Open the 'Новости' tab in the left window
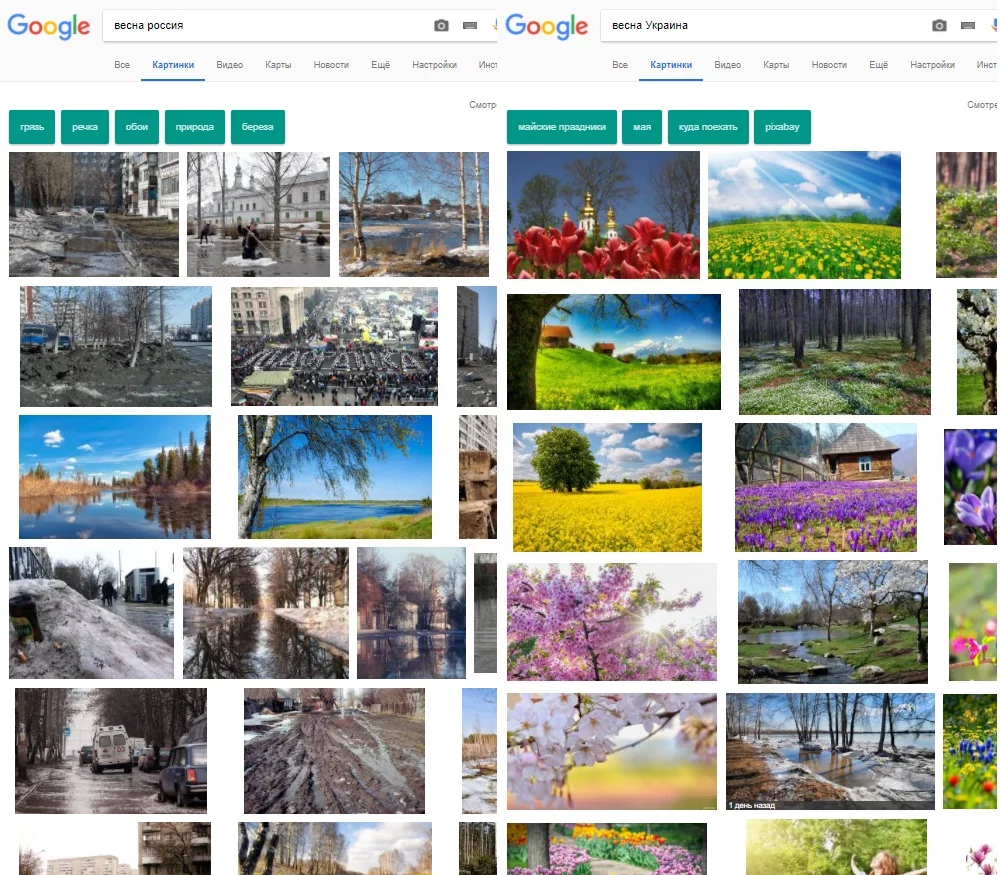This screenshot has height=875, width=1000. [x=331, y=64]
